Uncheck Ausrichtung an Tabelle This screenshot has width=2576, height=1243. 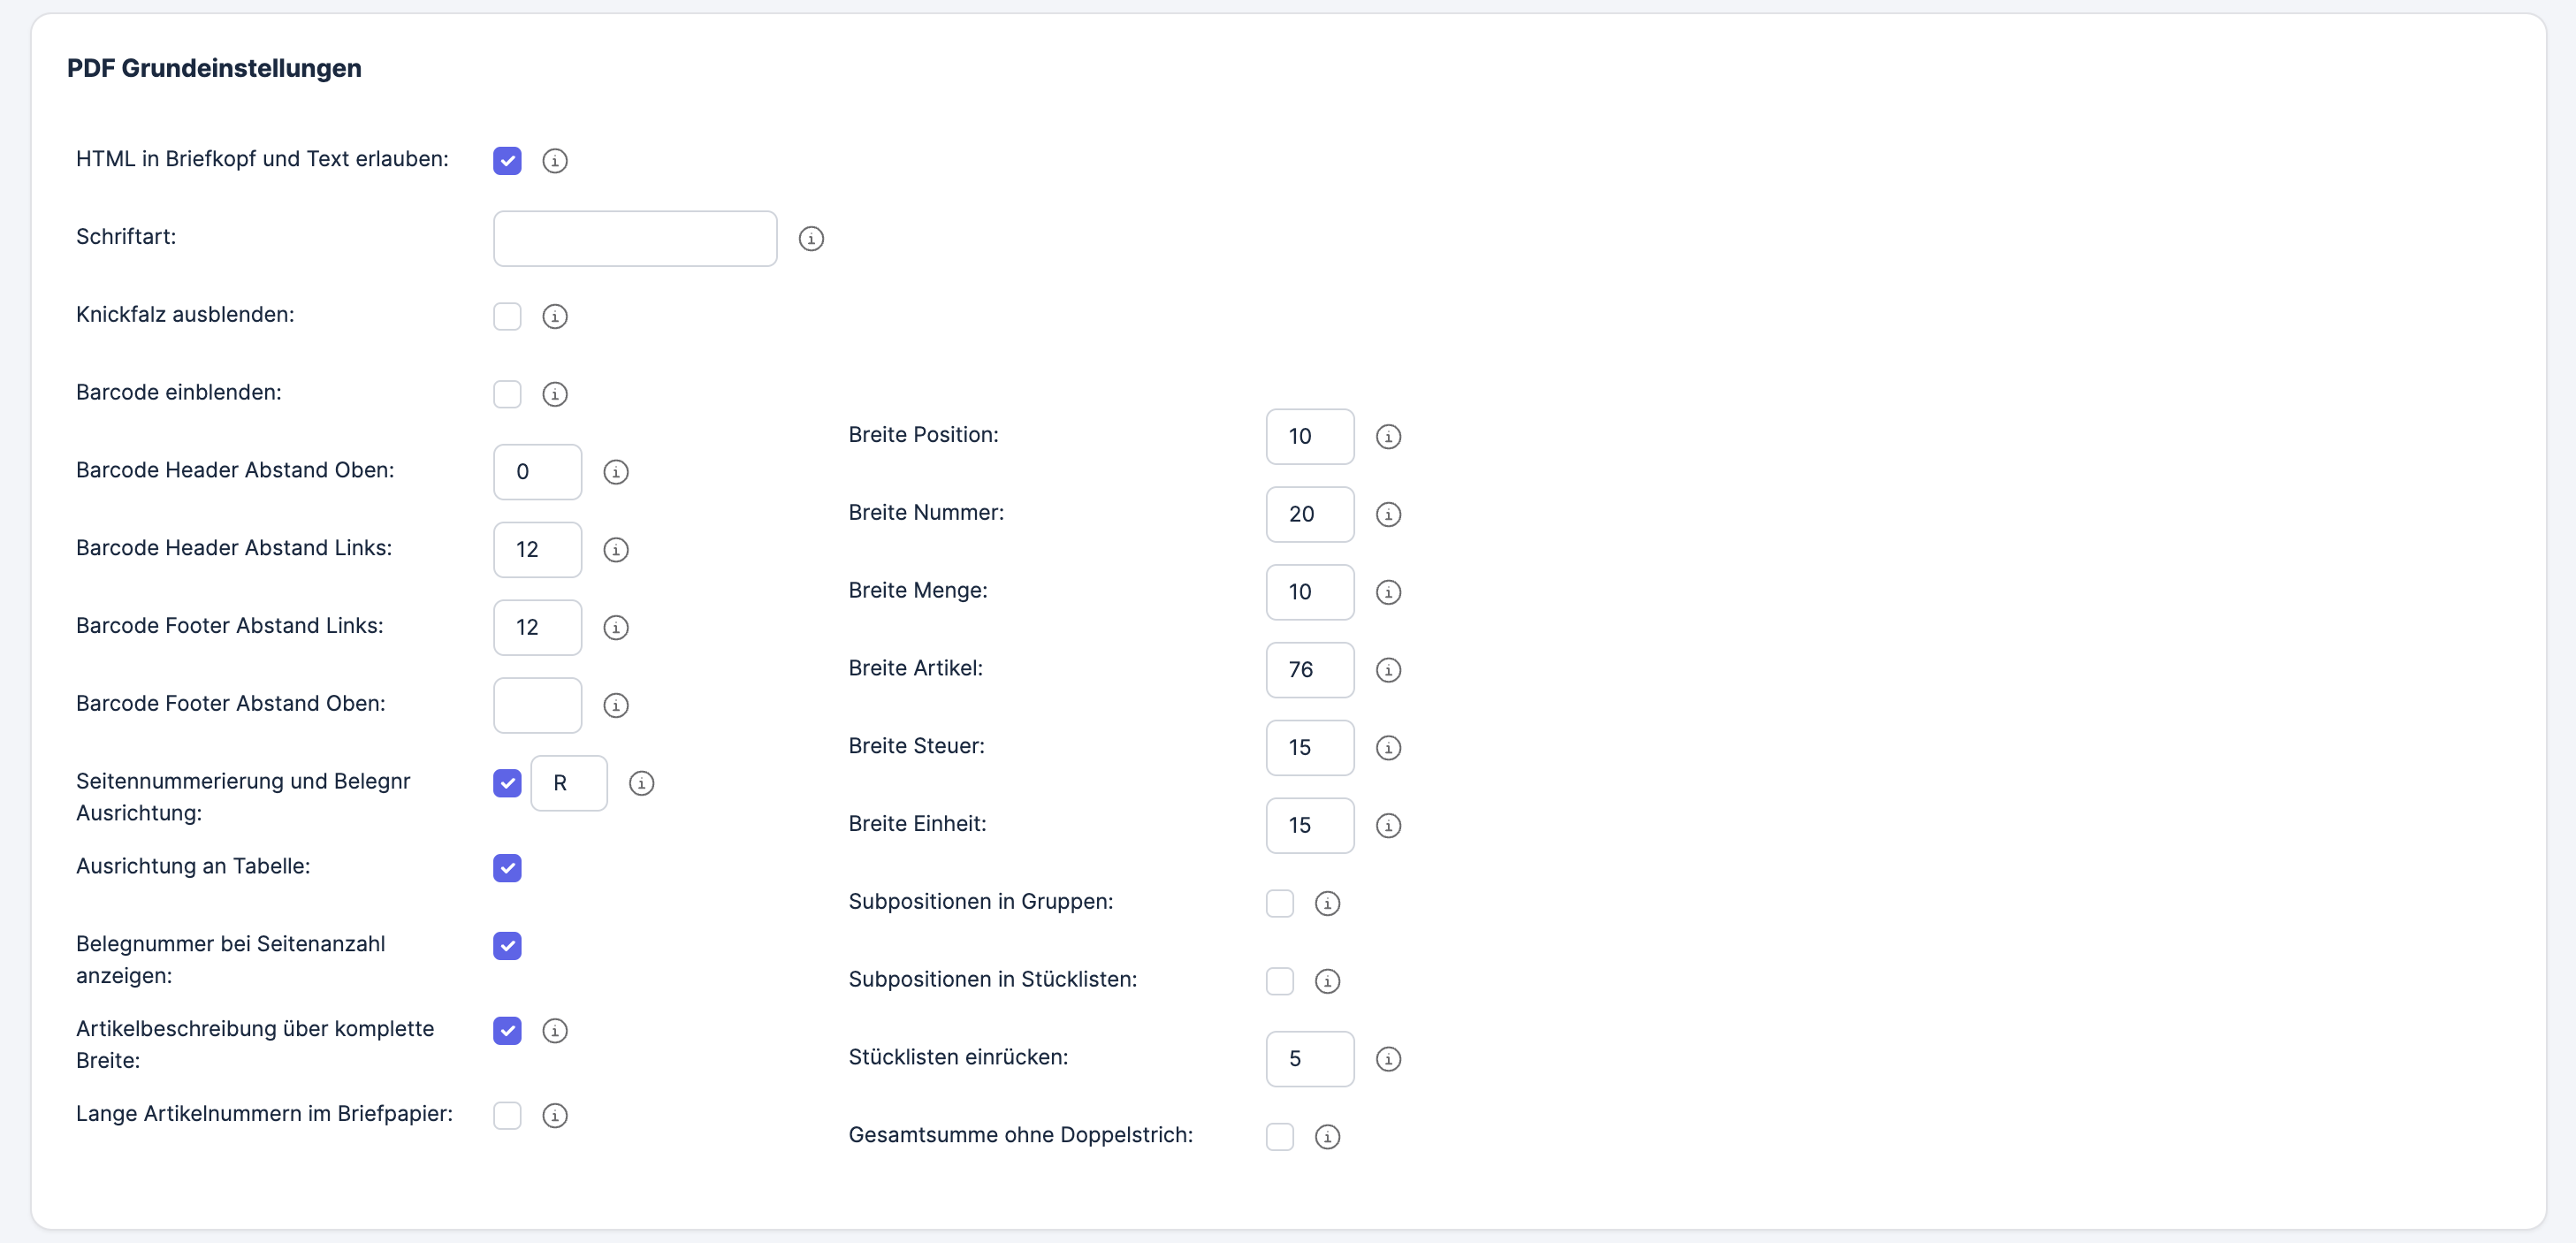(x=507, y=868)
